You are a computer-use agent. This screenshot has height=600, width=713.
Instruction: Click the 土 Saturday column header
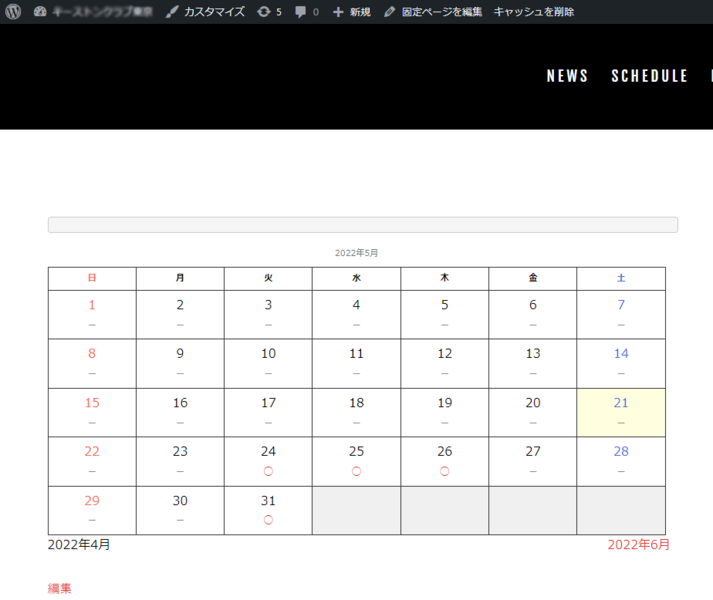point(621,277)
